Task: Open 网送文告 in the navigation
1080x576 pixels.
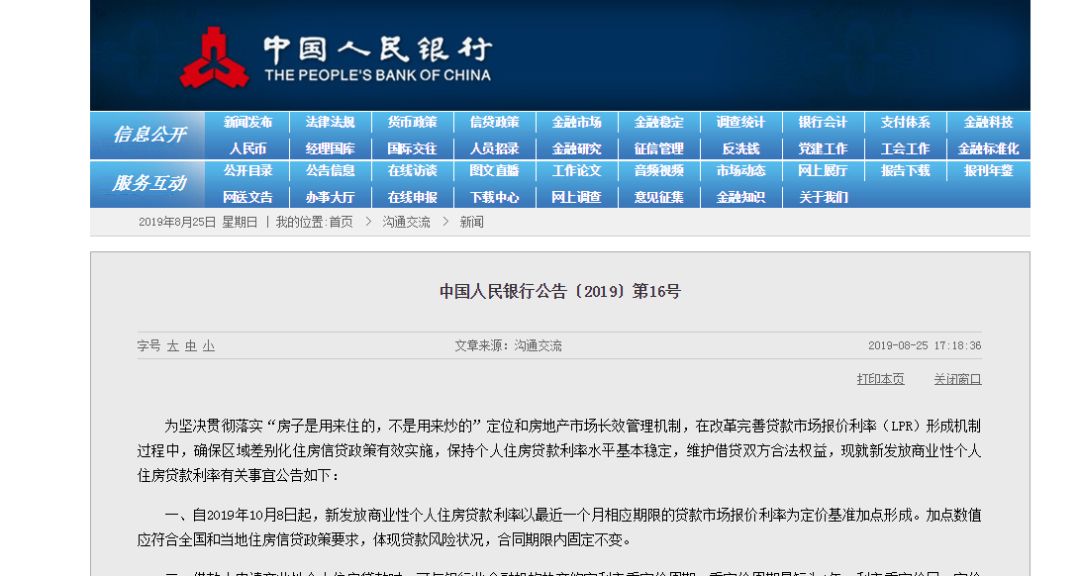Action: point(248,197)
